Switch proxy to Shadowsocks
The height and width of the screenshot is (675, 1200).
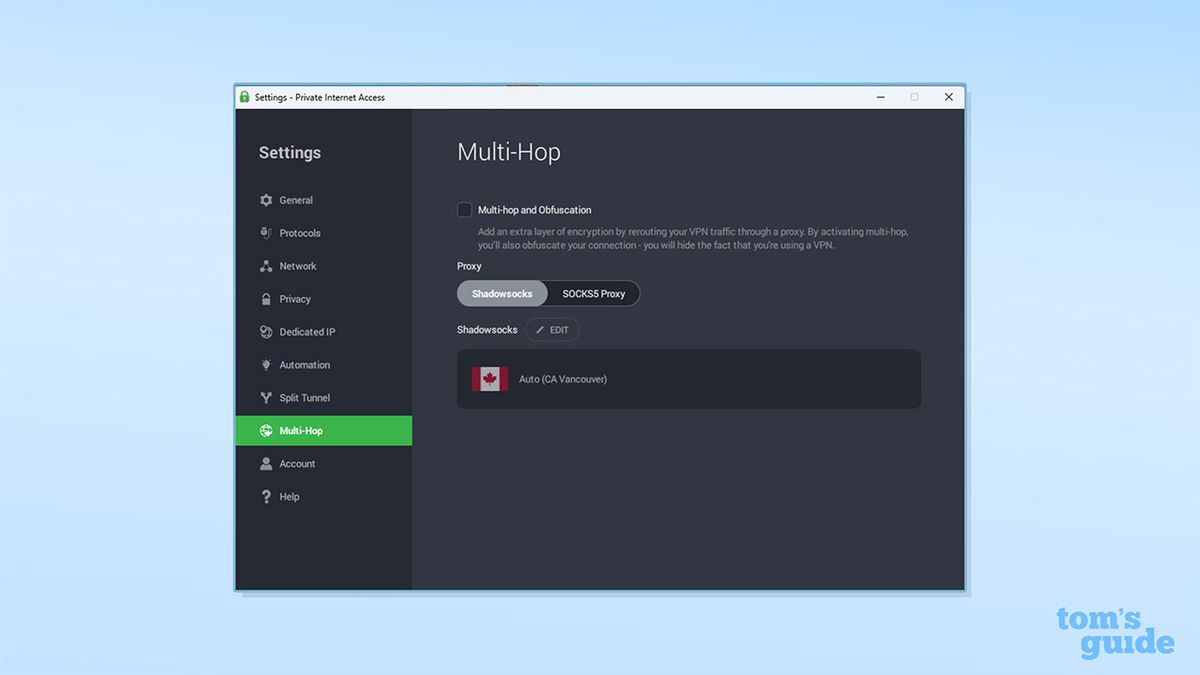502,294
